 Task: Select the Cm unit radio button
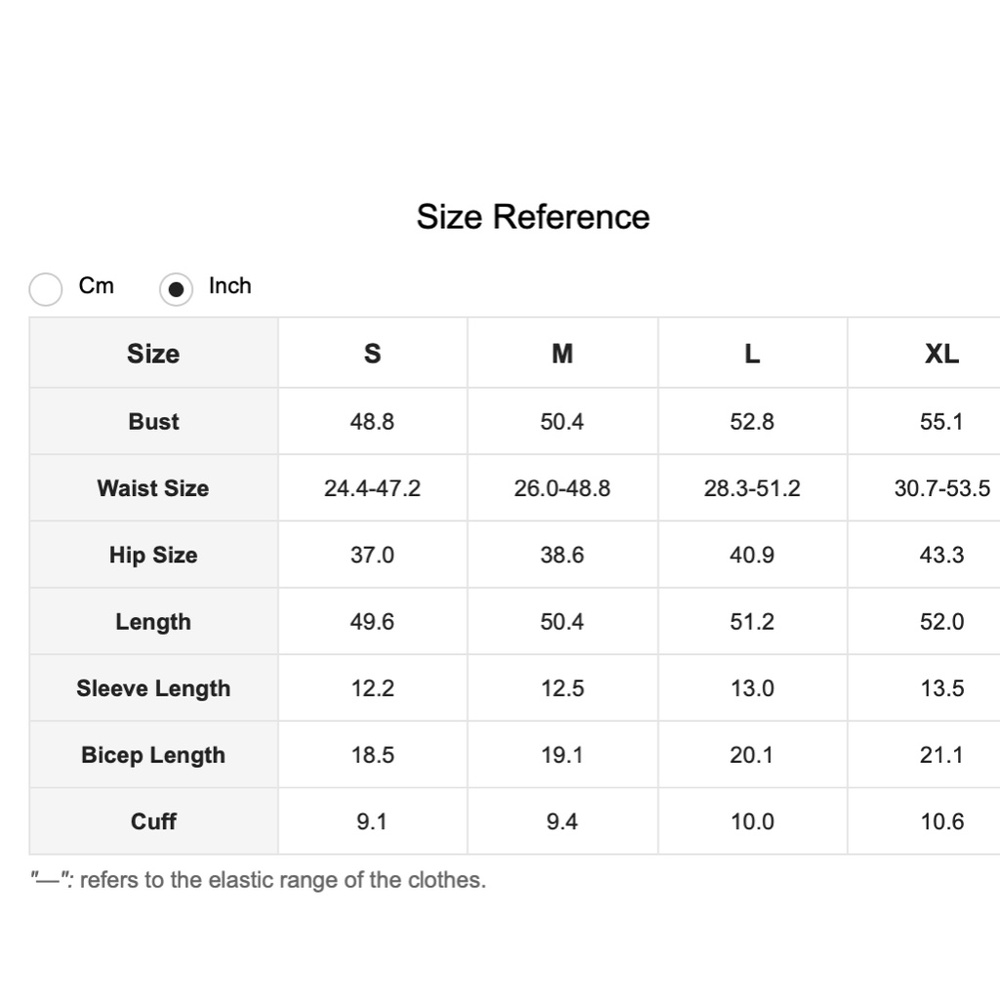(46, 289)
